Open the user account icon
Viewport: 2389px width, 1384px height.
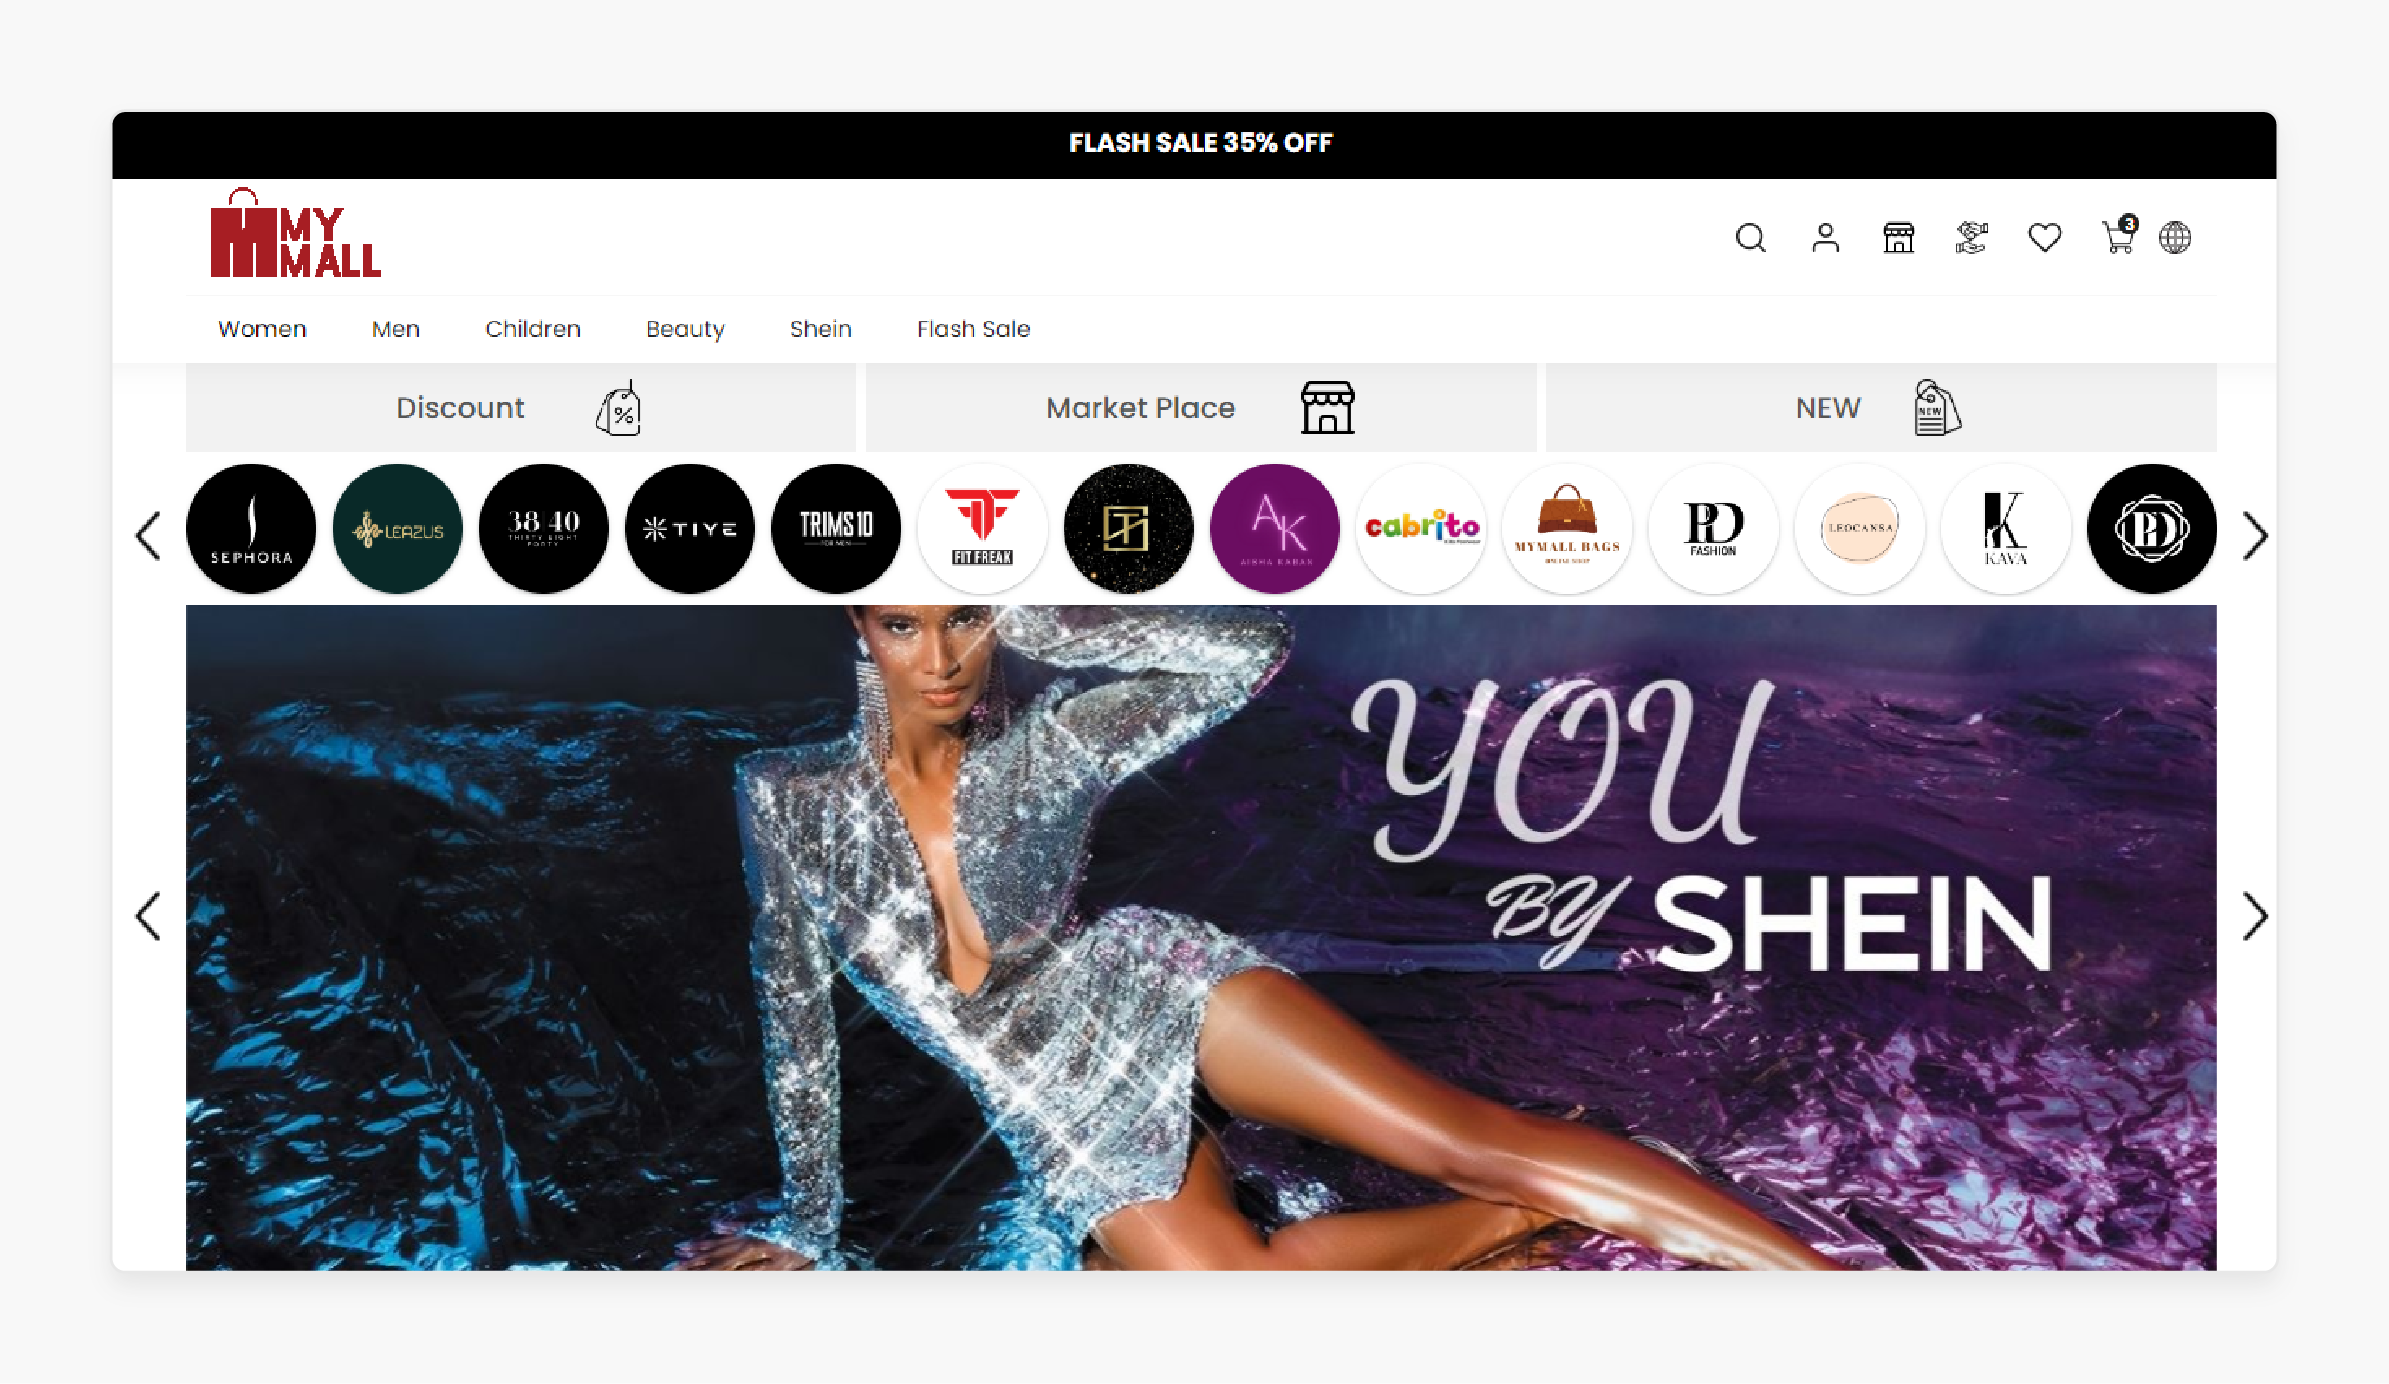(1824, 236)
